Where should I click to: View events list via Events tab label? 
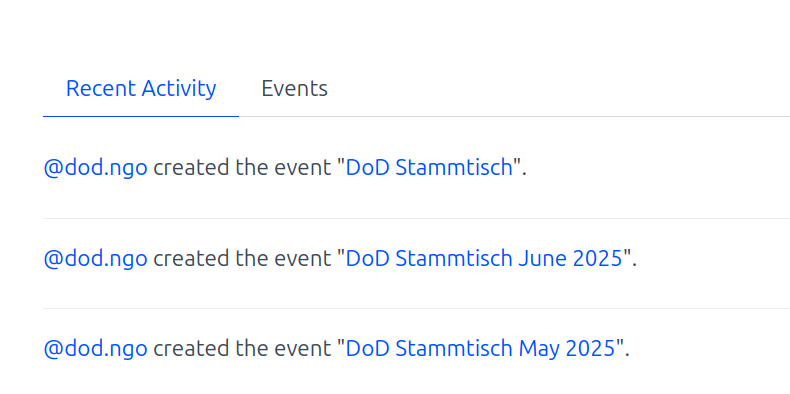[294, 89]
